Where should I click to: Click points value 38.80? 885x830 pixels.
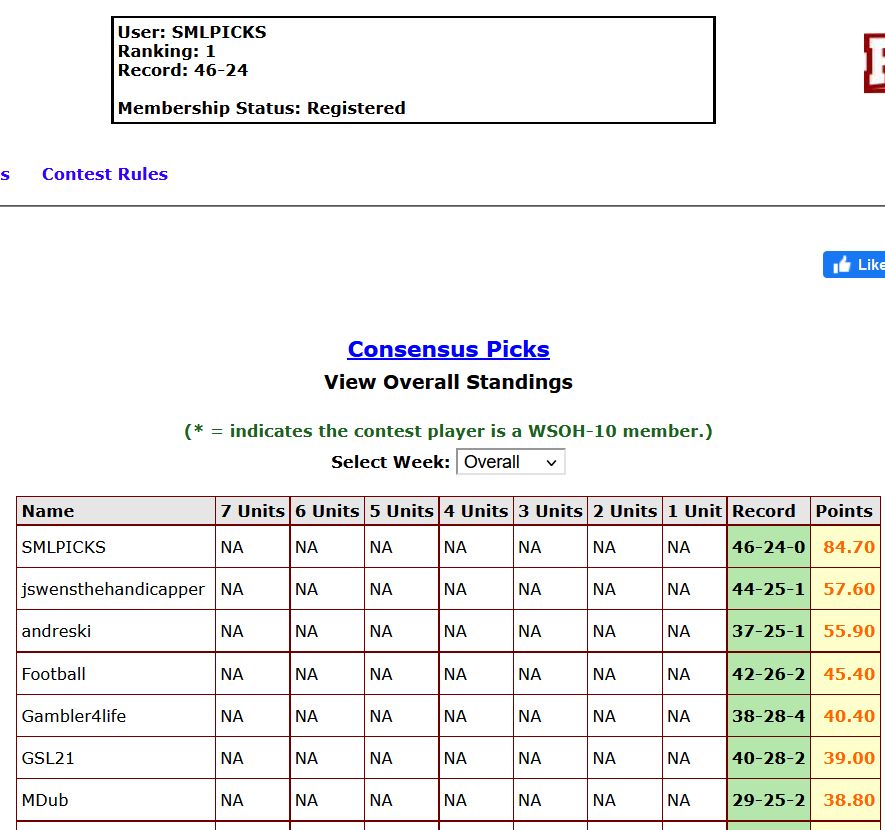(x=849, y=800)
